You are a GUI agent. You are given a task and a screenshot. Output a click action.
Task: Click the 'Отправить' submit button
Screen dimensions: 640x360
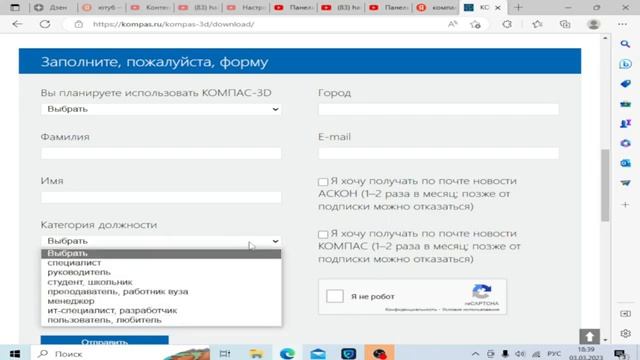[104, 340]
